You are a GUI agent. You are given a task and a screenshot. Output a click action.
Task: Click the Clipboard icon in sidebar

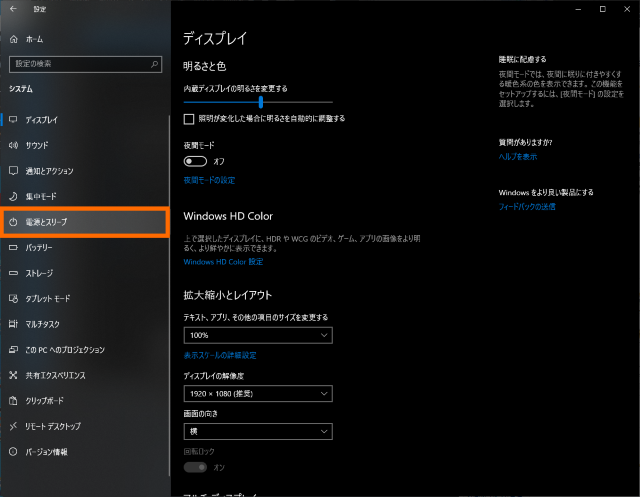[14, 400]
